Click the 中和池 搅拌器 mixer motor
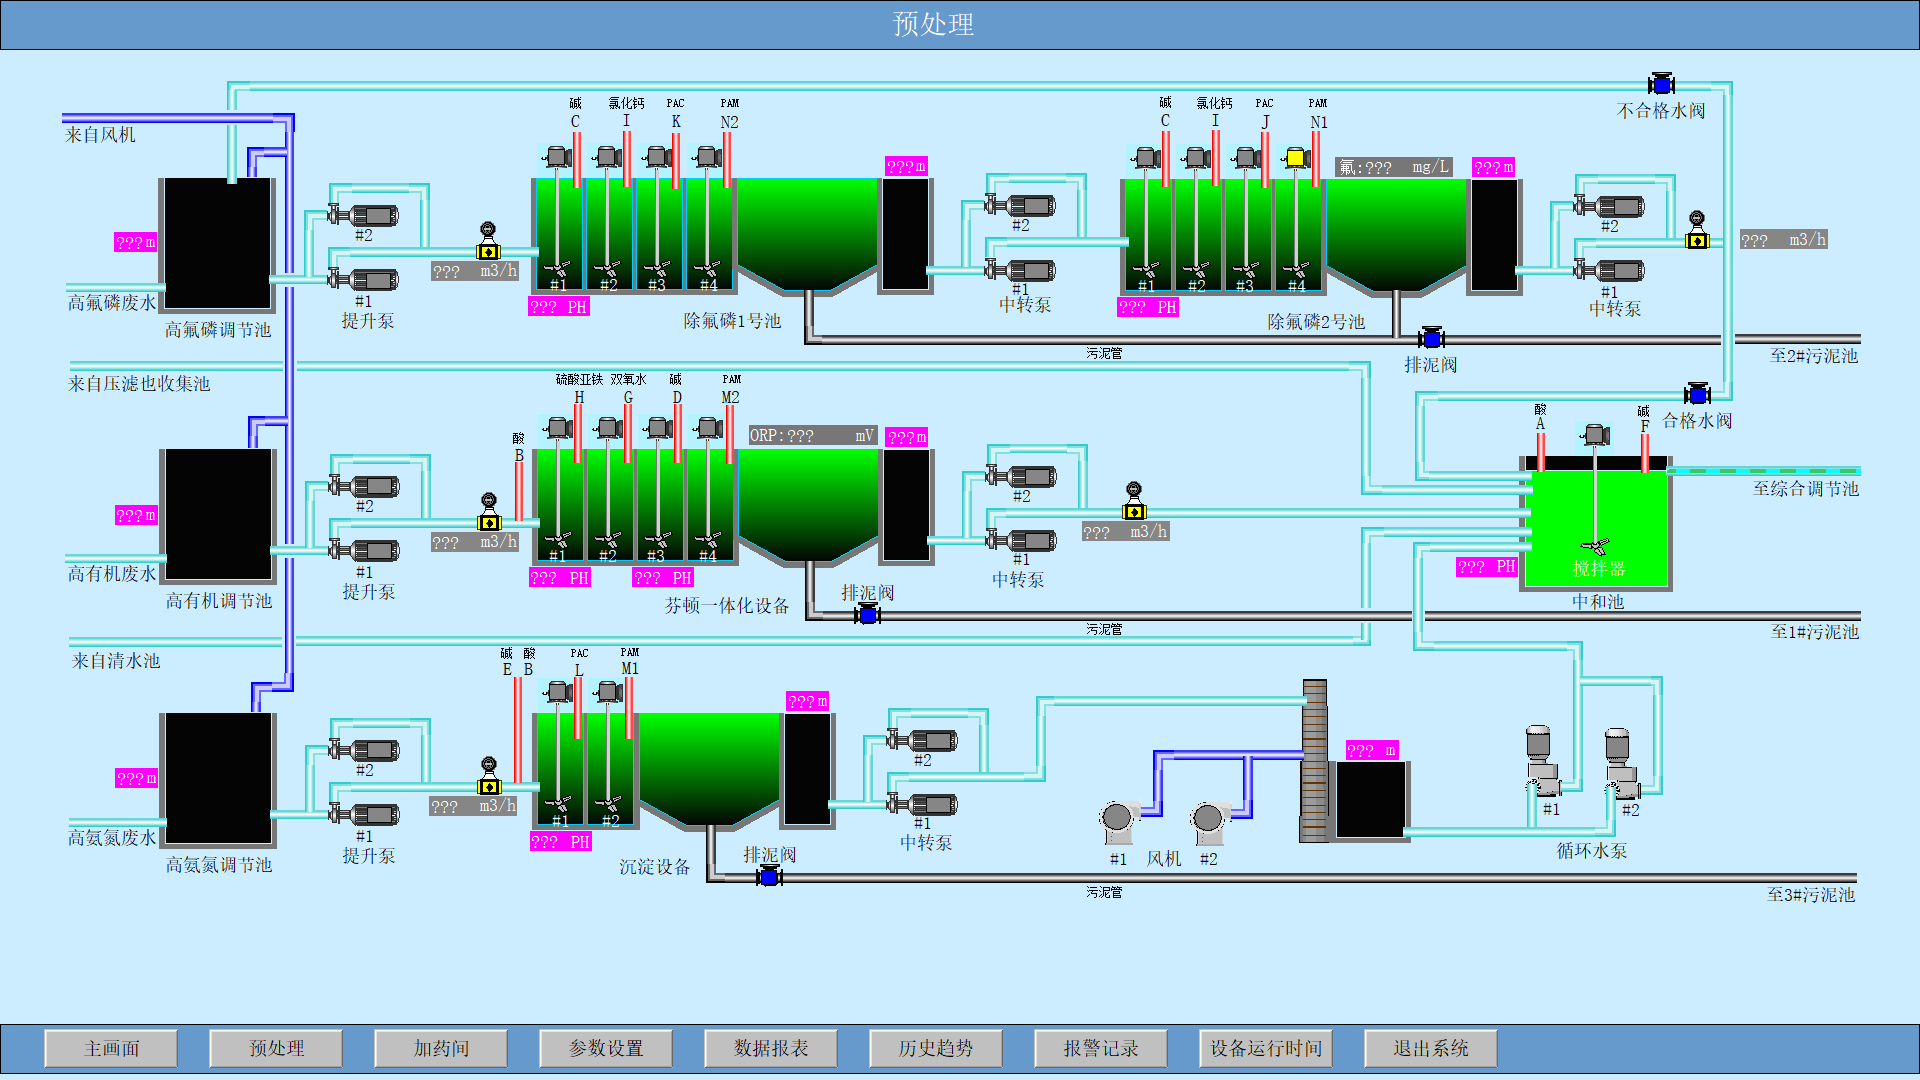 point(1595,435)
